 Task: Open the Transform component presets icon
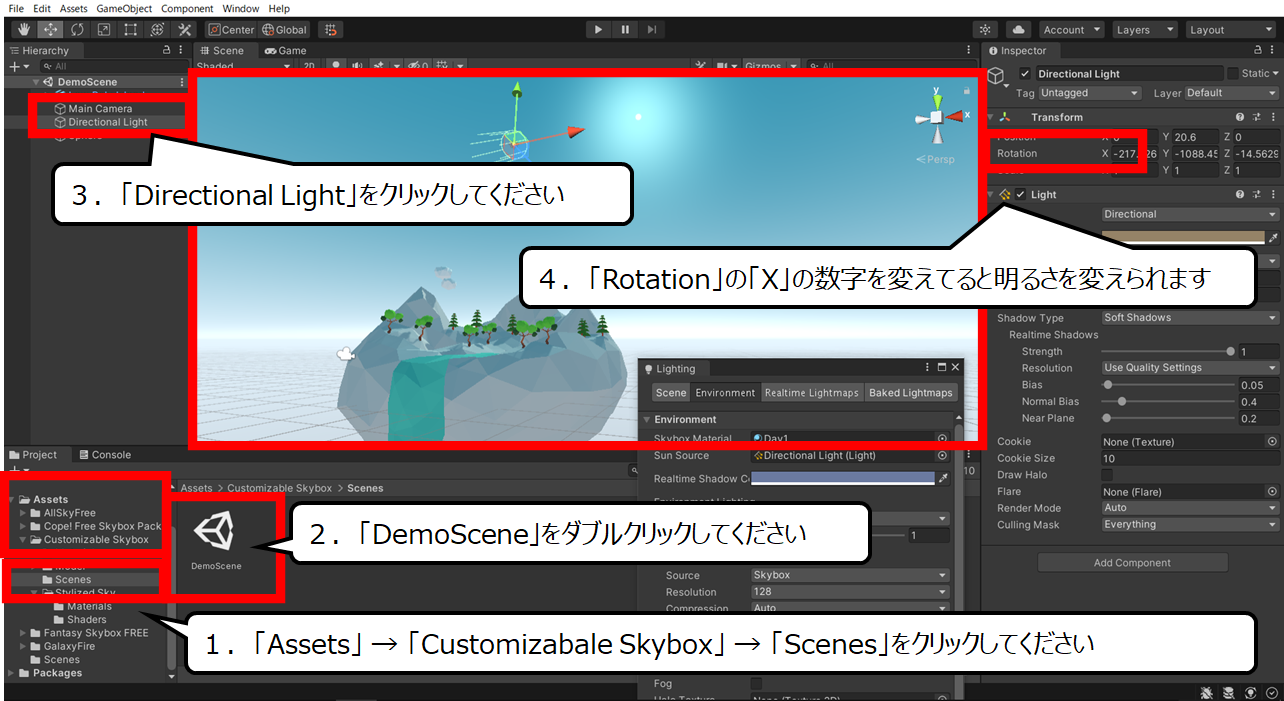pyautogui.click(x=1256, y=117)
